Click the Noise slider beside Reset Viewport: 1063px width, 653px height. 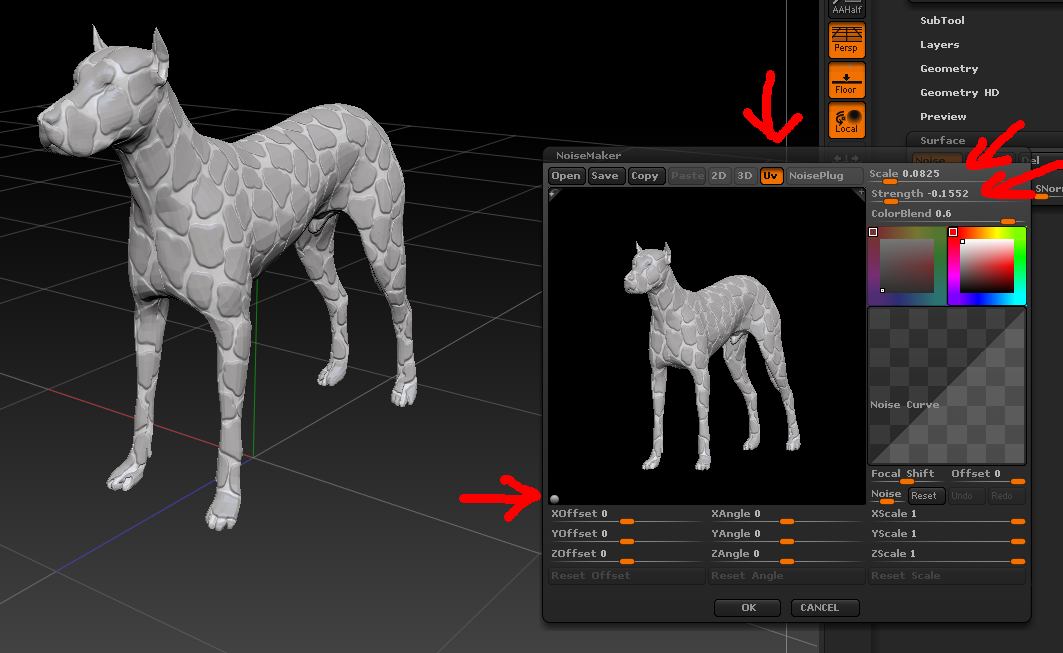pos(887,496)
